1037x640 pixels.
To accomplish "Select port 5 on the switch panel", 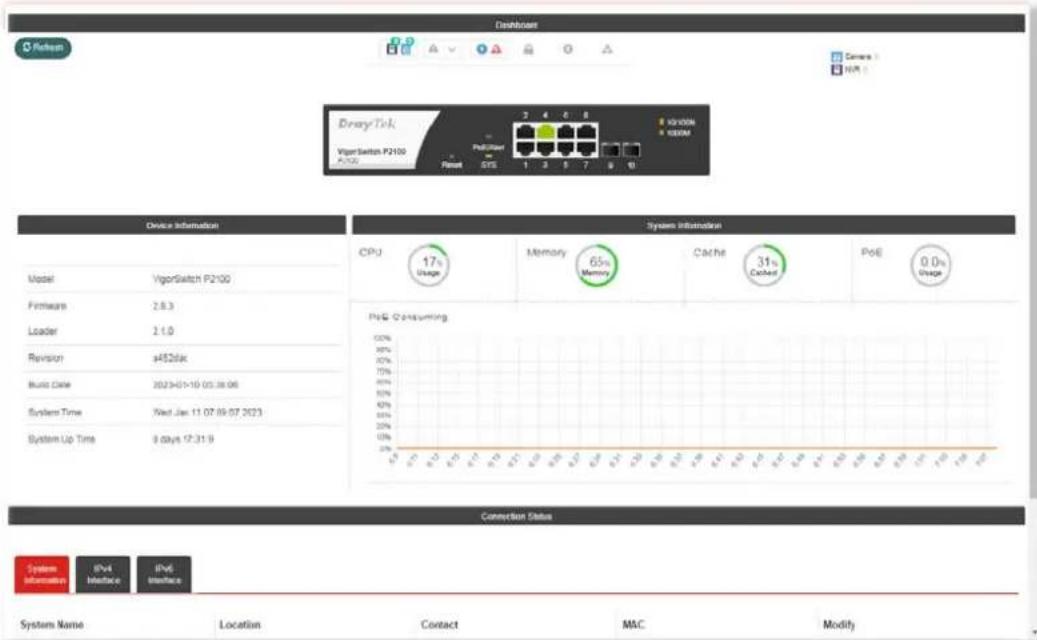I will pos(565,148).
